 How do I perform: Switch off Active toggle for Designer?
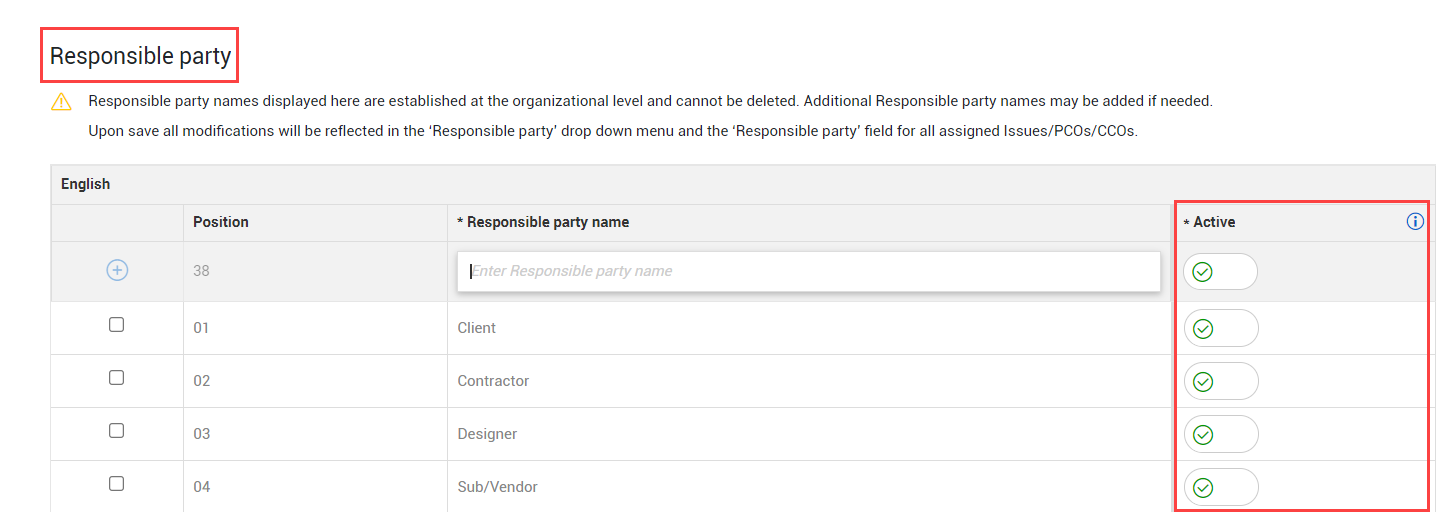tap(1220, 434)
